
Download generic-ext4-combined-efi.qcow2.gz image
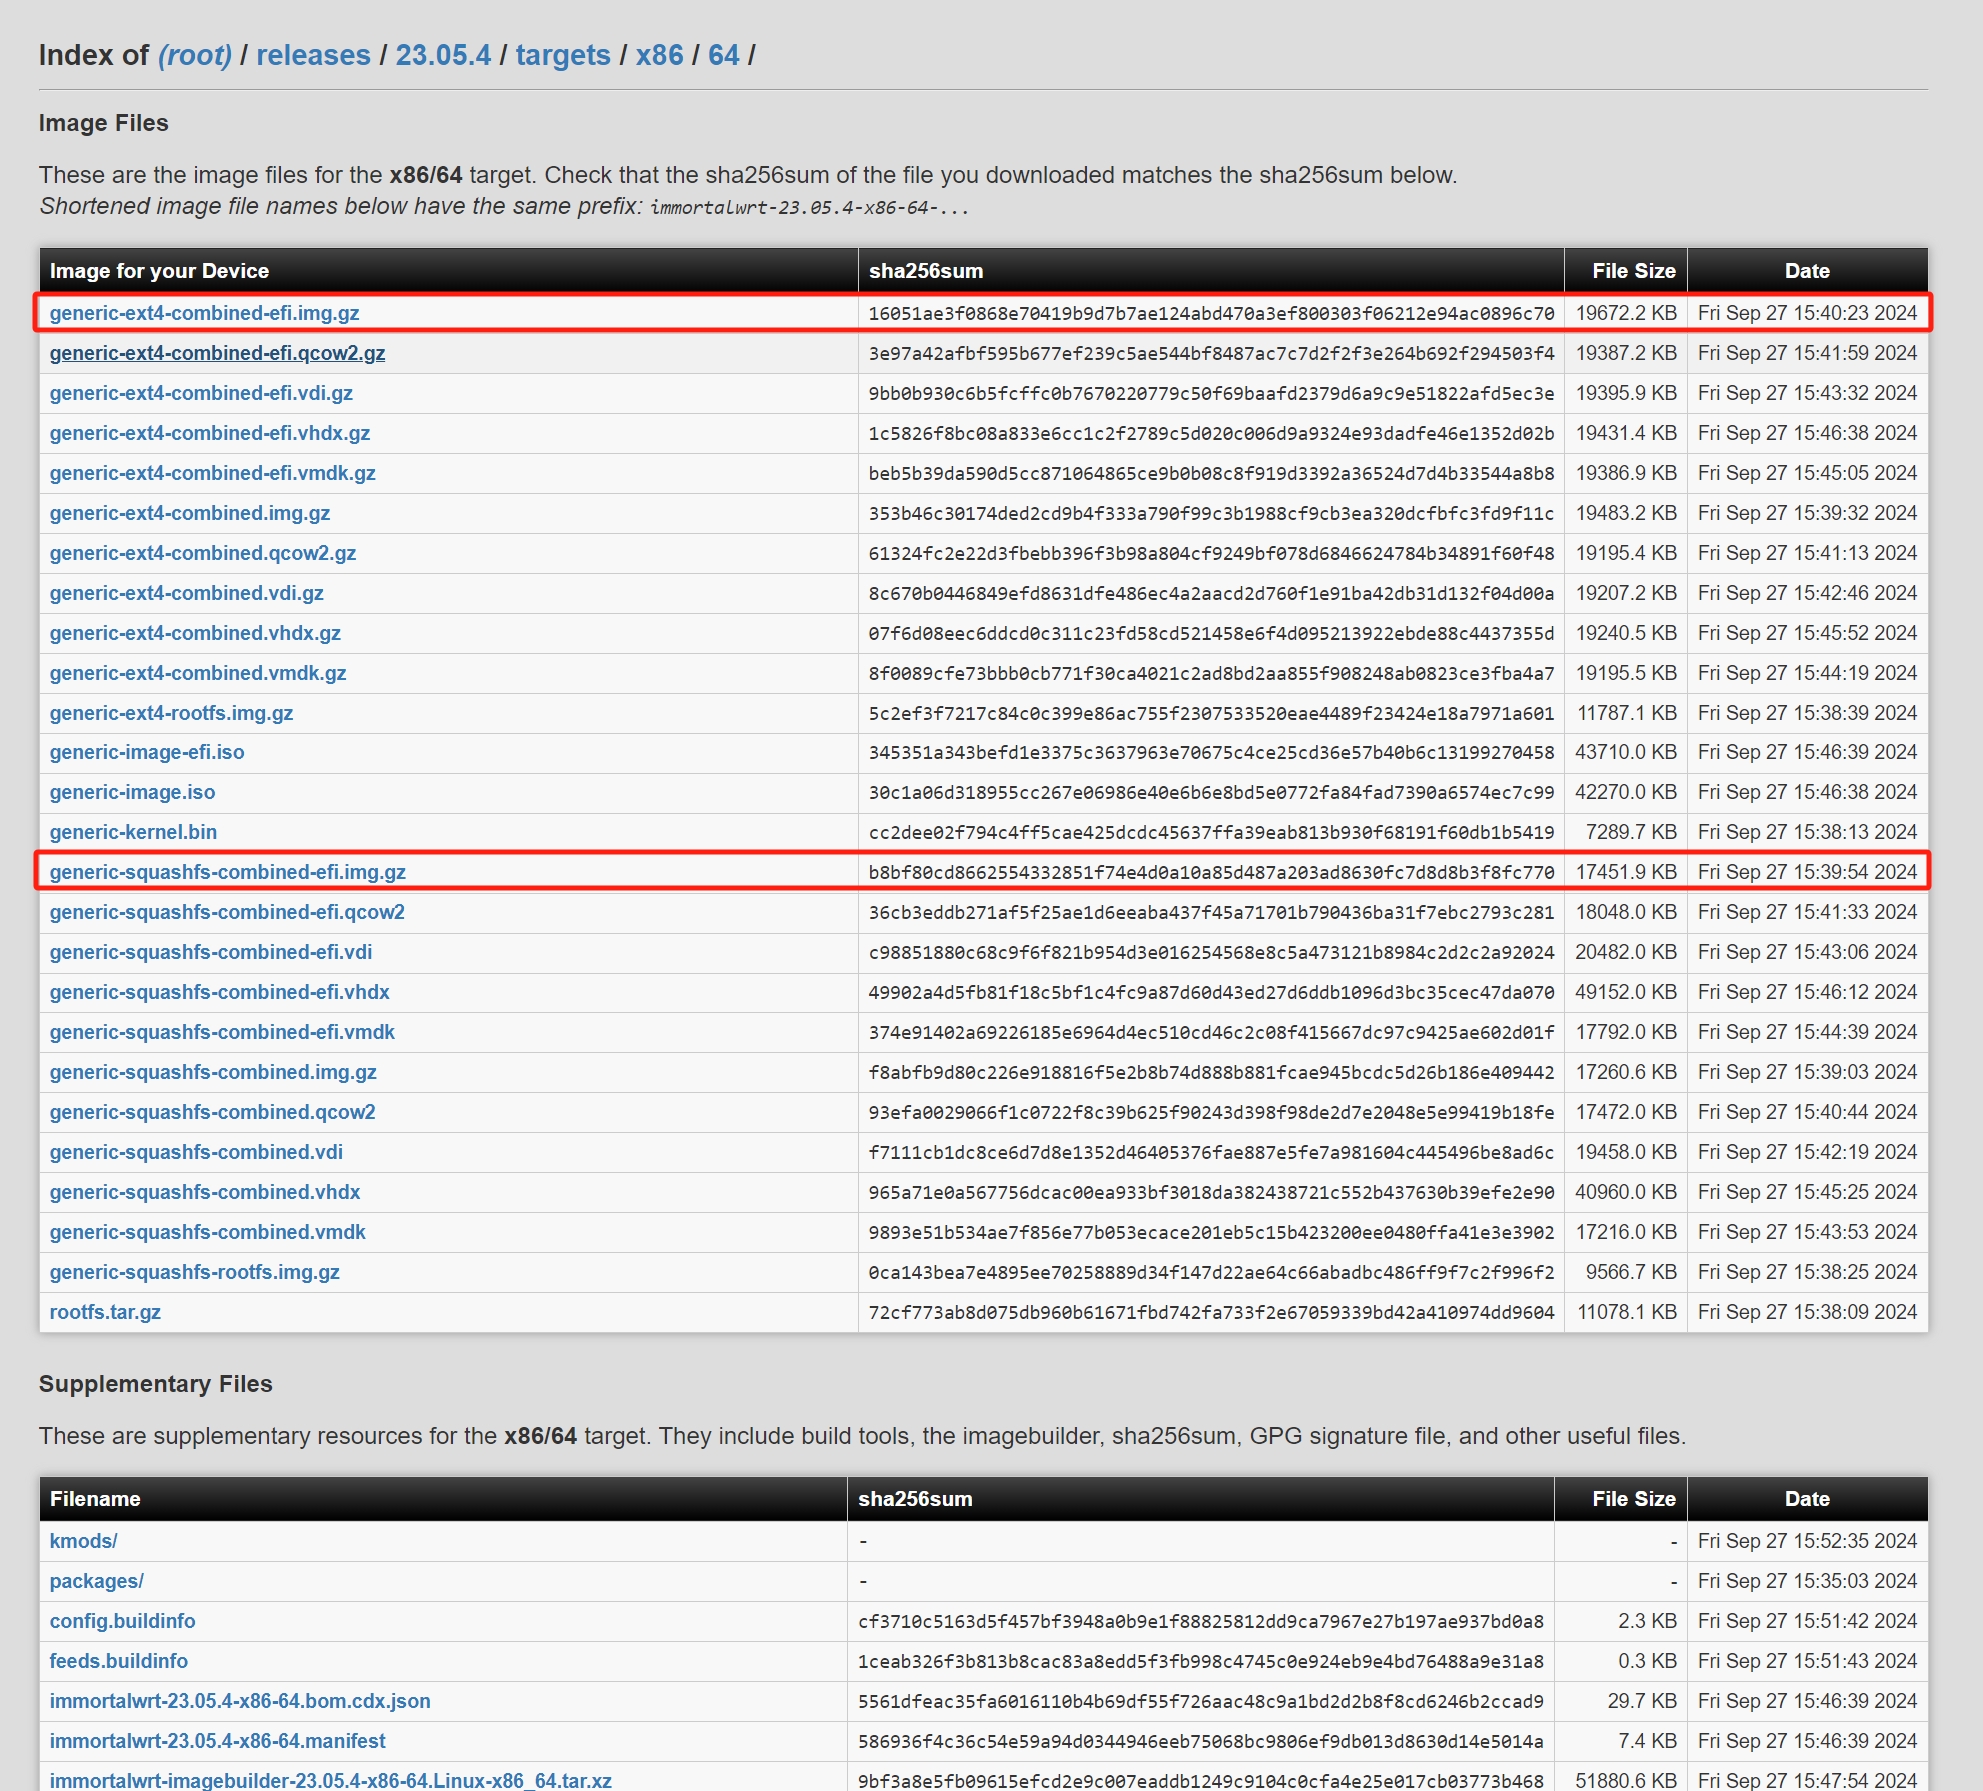(217, 353)
